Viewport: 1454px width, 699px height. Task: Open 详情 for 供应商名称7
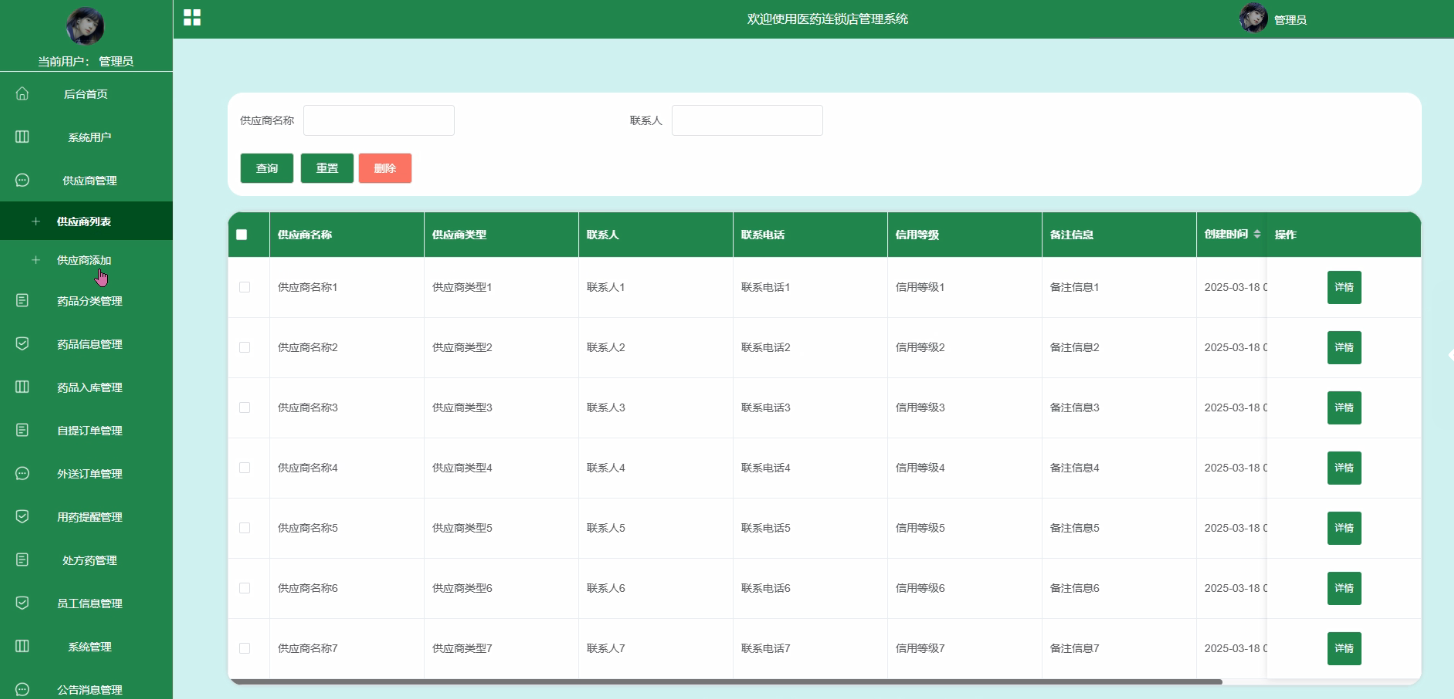click(x=1344, y=648)
